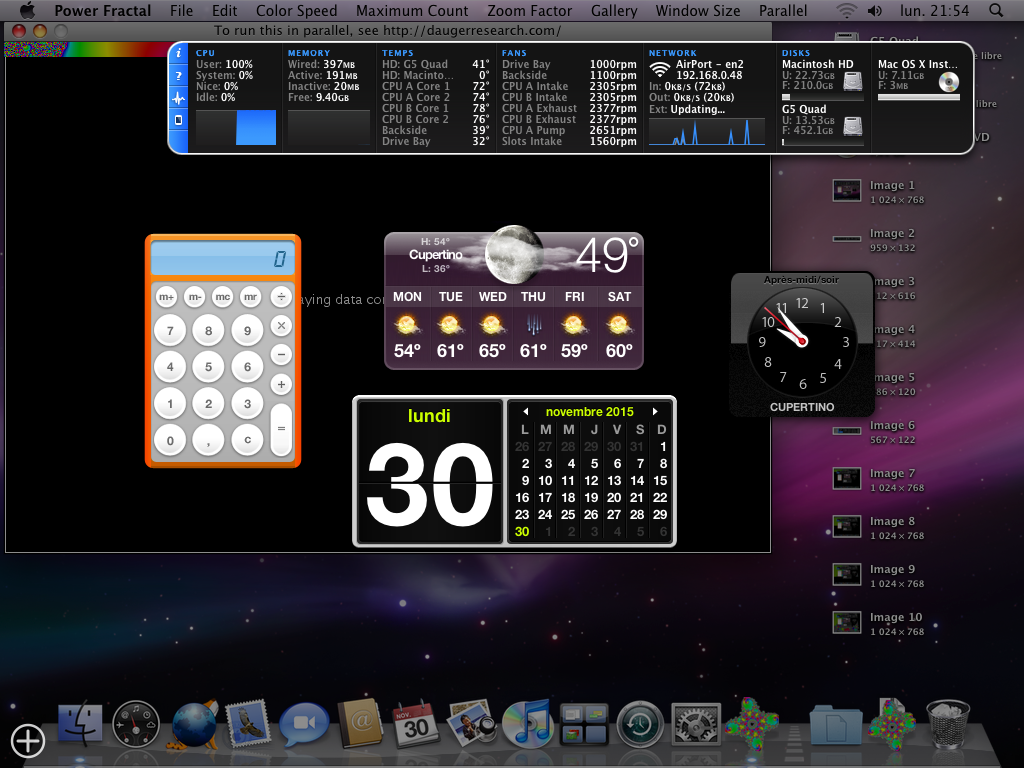This screenshot has width=1024, height=768.
Task: Click the Macintosh HD disk icon in iStat
Action: click(852, 82)
